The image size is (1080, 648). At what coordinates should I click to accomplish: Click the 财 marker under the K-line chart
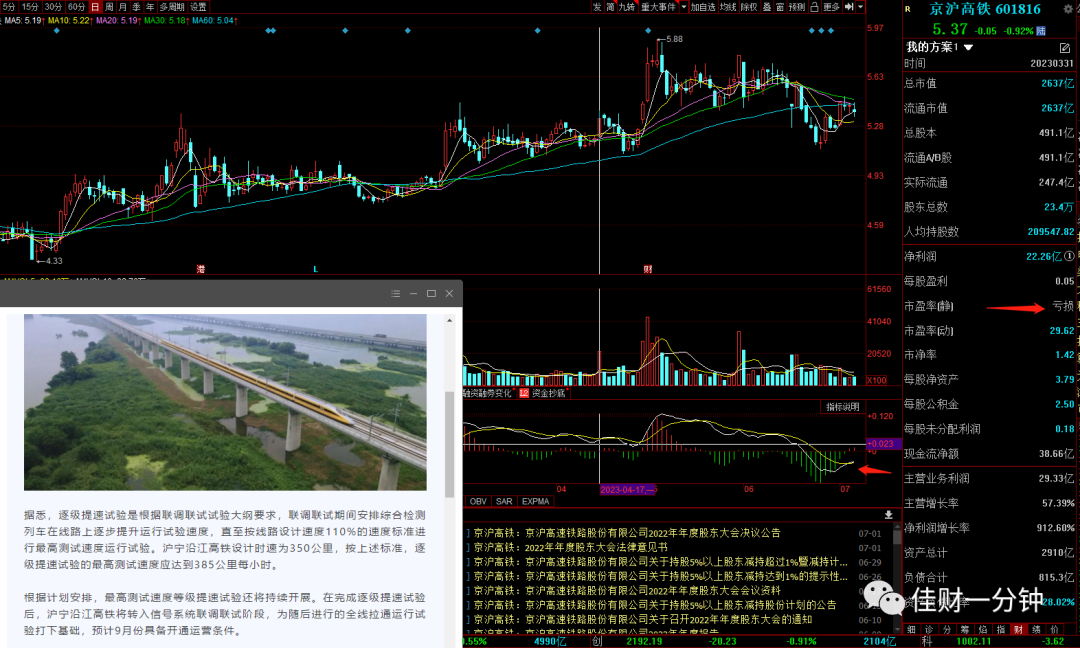click(x=647, y=269)
